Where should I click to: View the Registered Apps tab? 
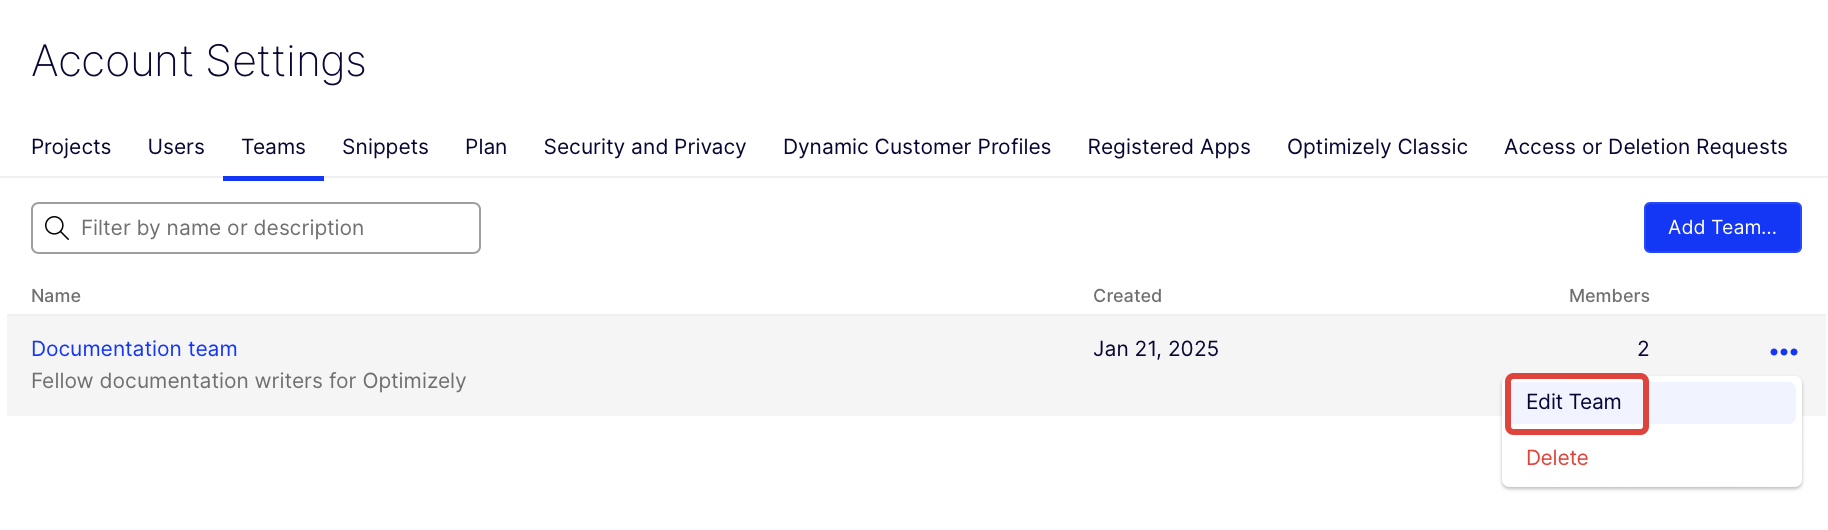[1169, 147]
